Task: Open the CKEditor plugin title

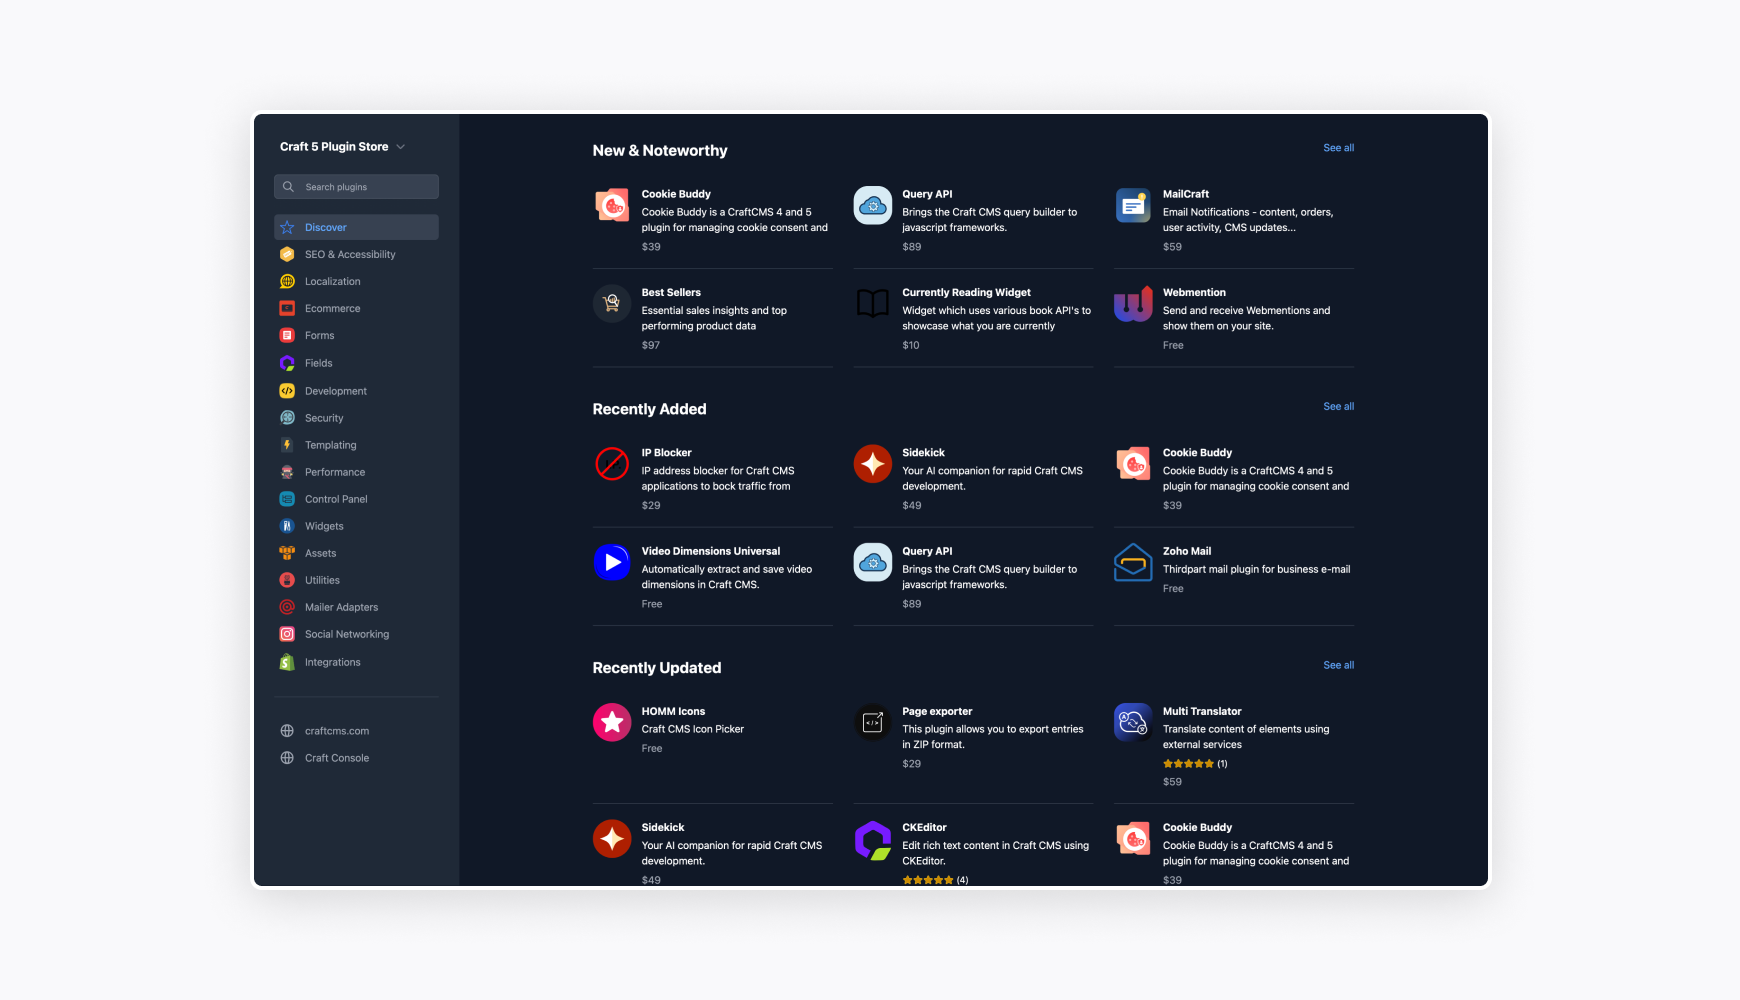Action: point(924,828)
